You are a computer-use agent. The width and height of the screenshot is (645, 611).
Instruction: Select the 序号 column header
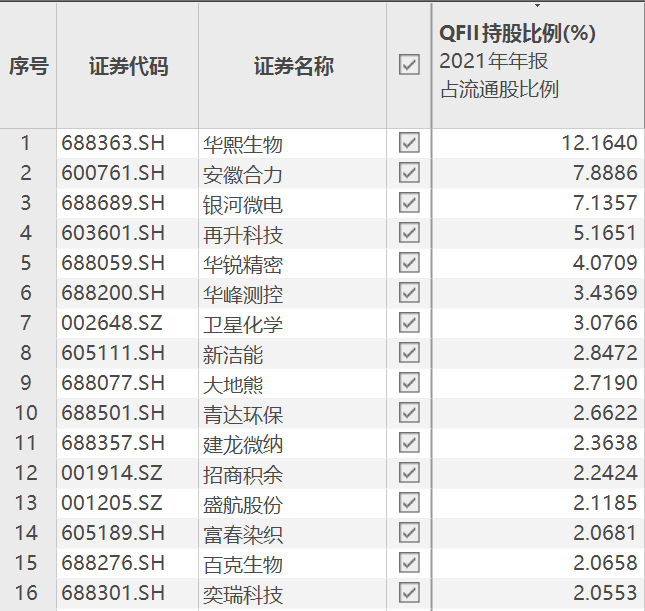(x=28, y=67)
